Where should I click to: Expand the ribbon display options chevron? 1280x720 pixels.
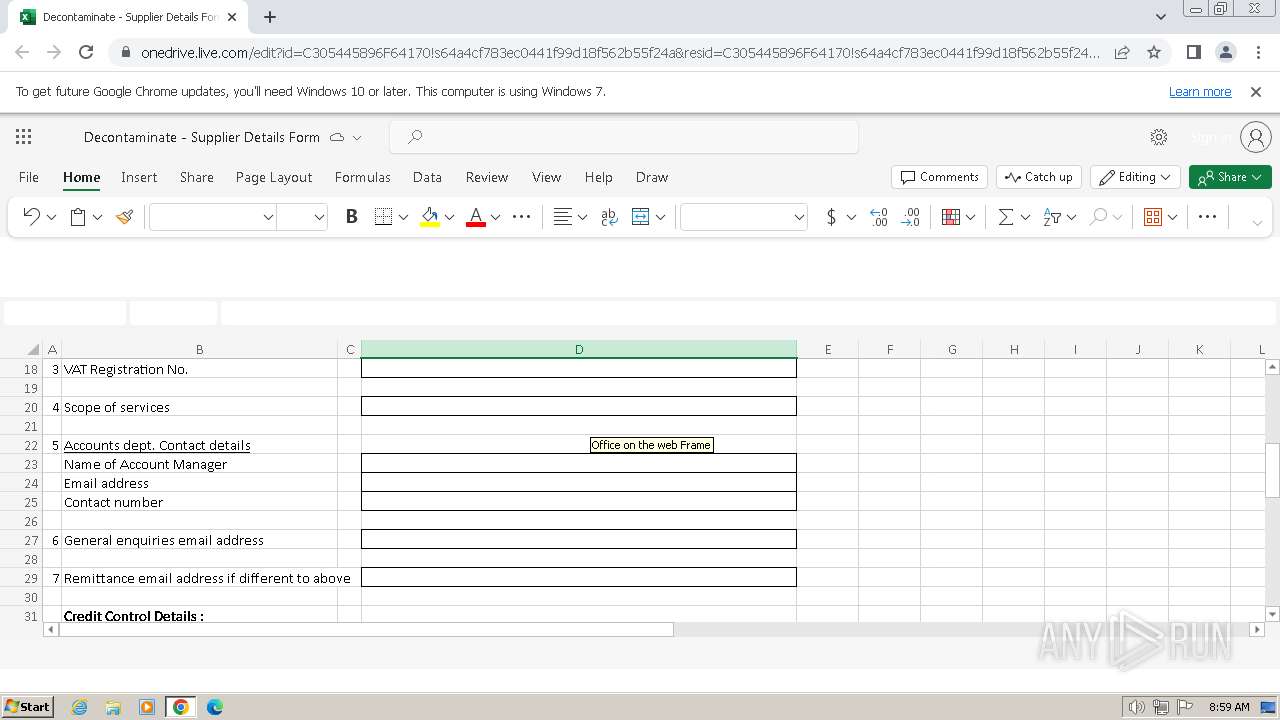(1257, 221)
